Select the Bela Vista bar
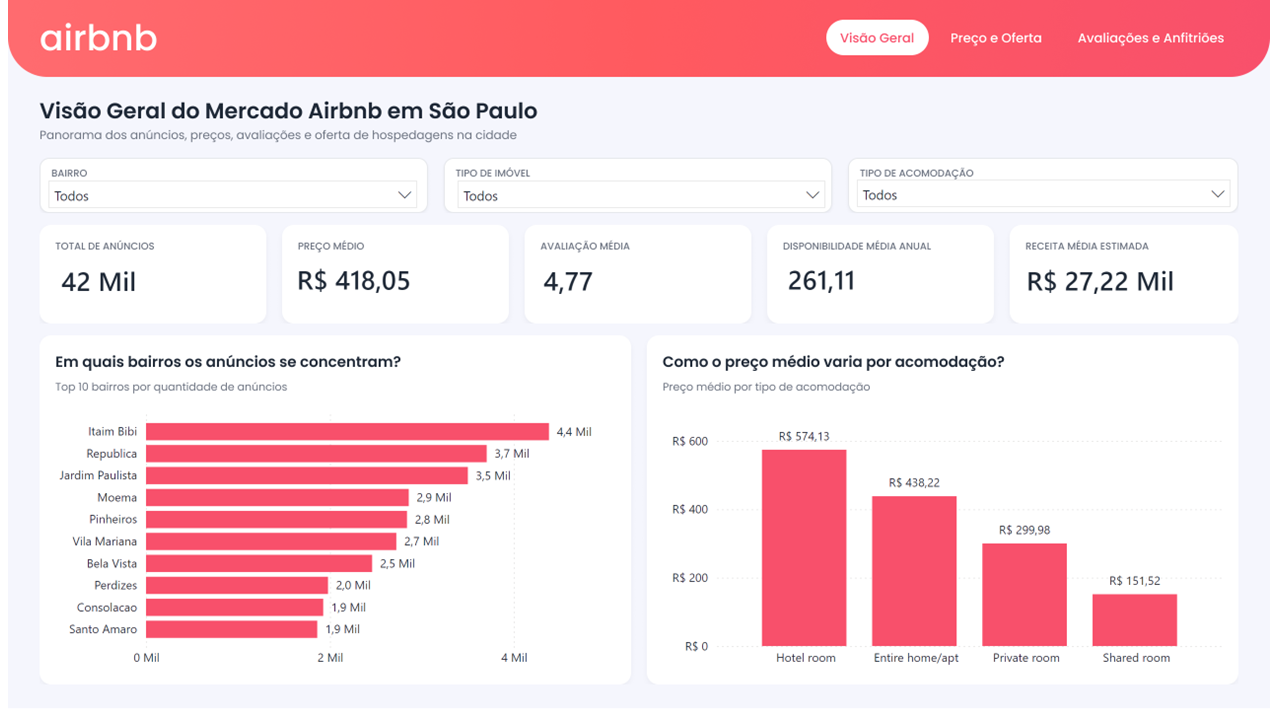1280x720 pixels. click(259, 563)
